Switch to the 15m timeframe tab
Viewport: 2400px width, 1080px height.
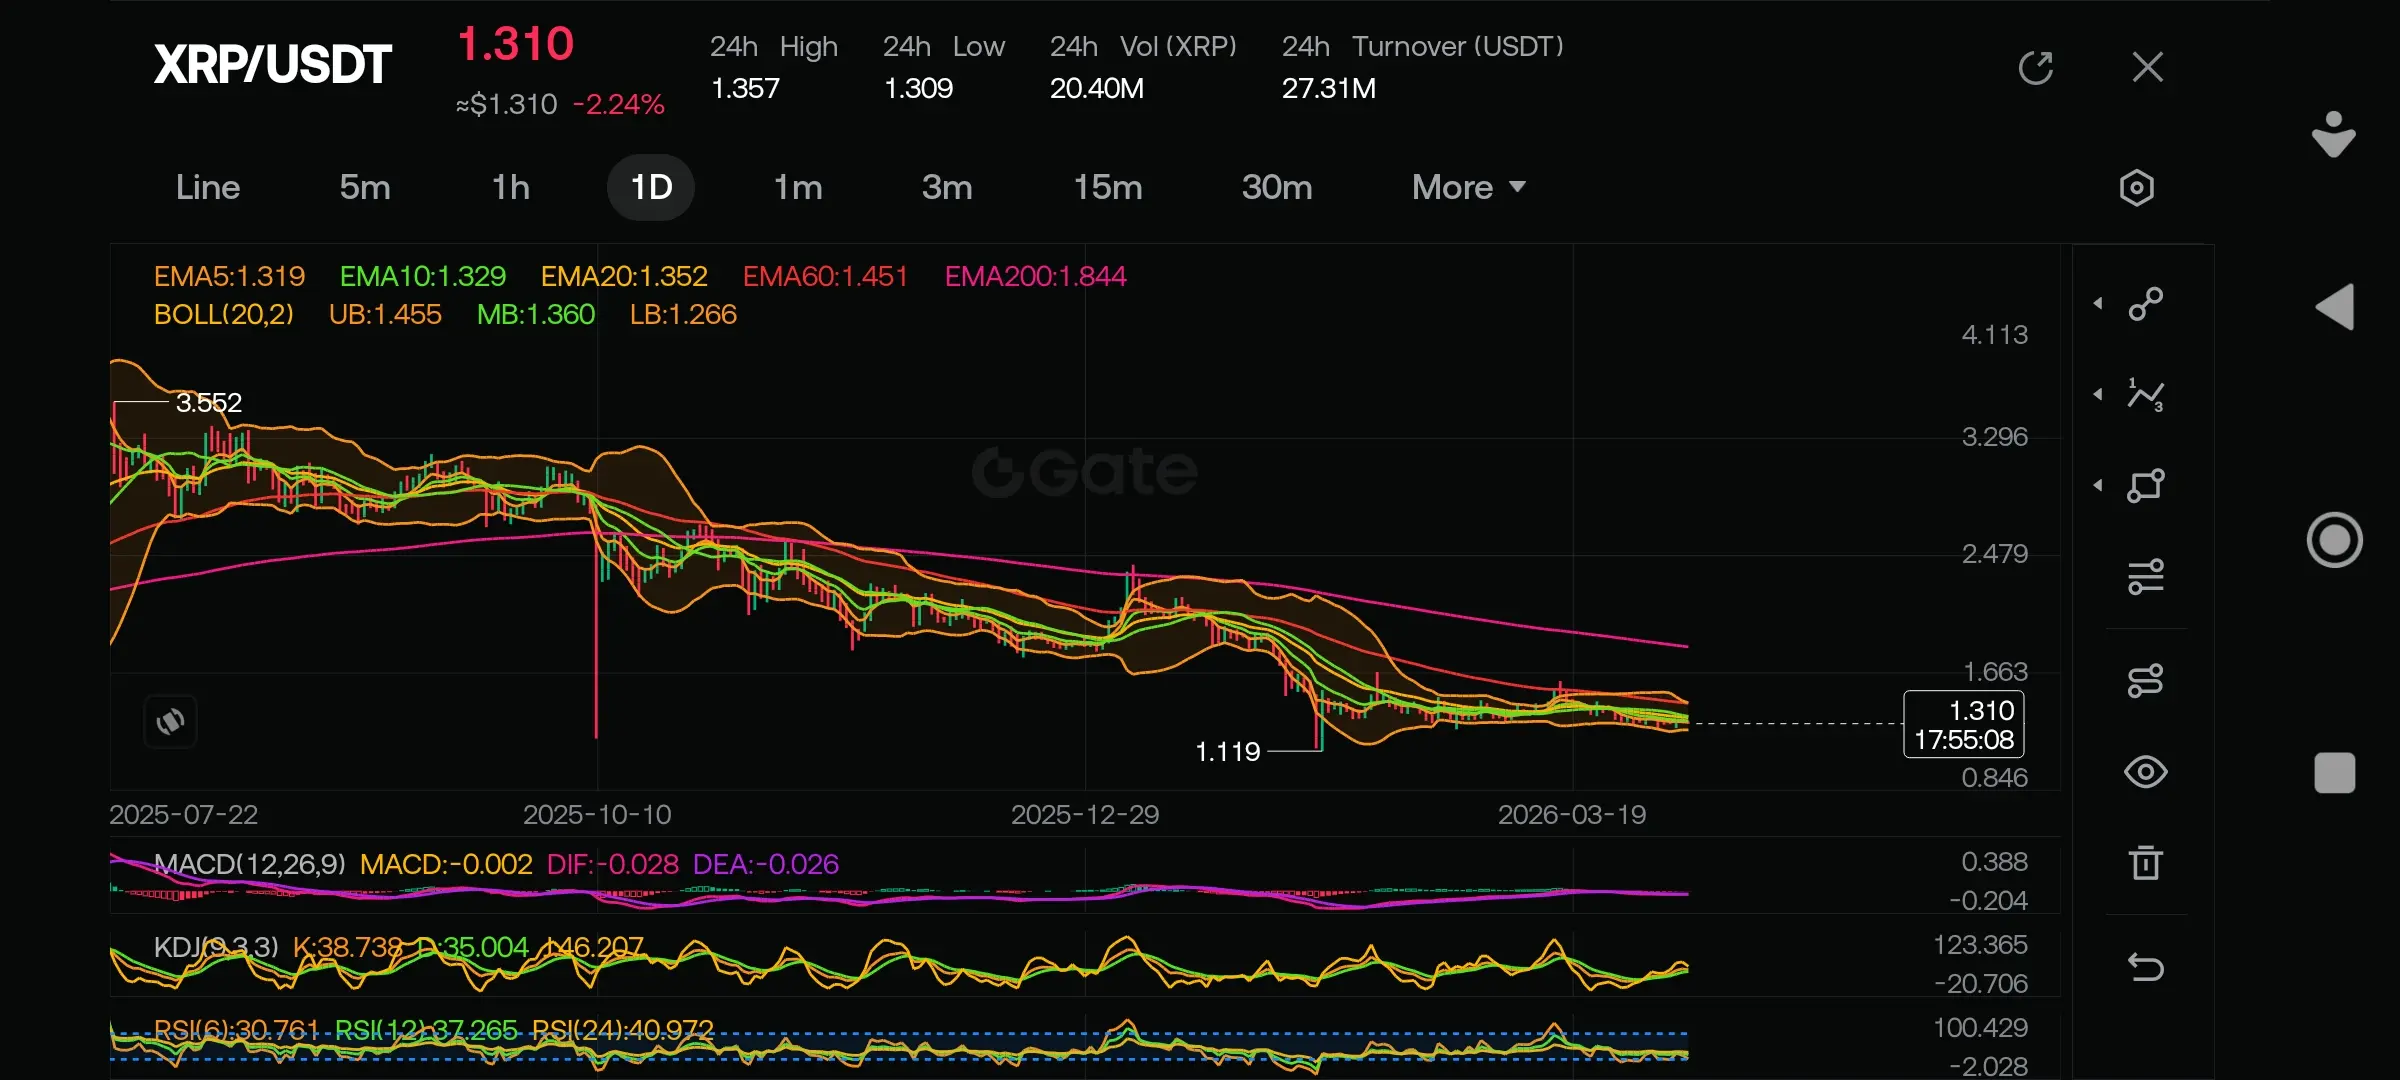[1107, 187]
